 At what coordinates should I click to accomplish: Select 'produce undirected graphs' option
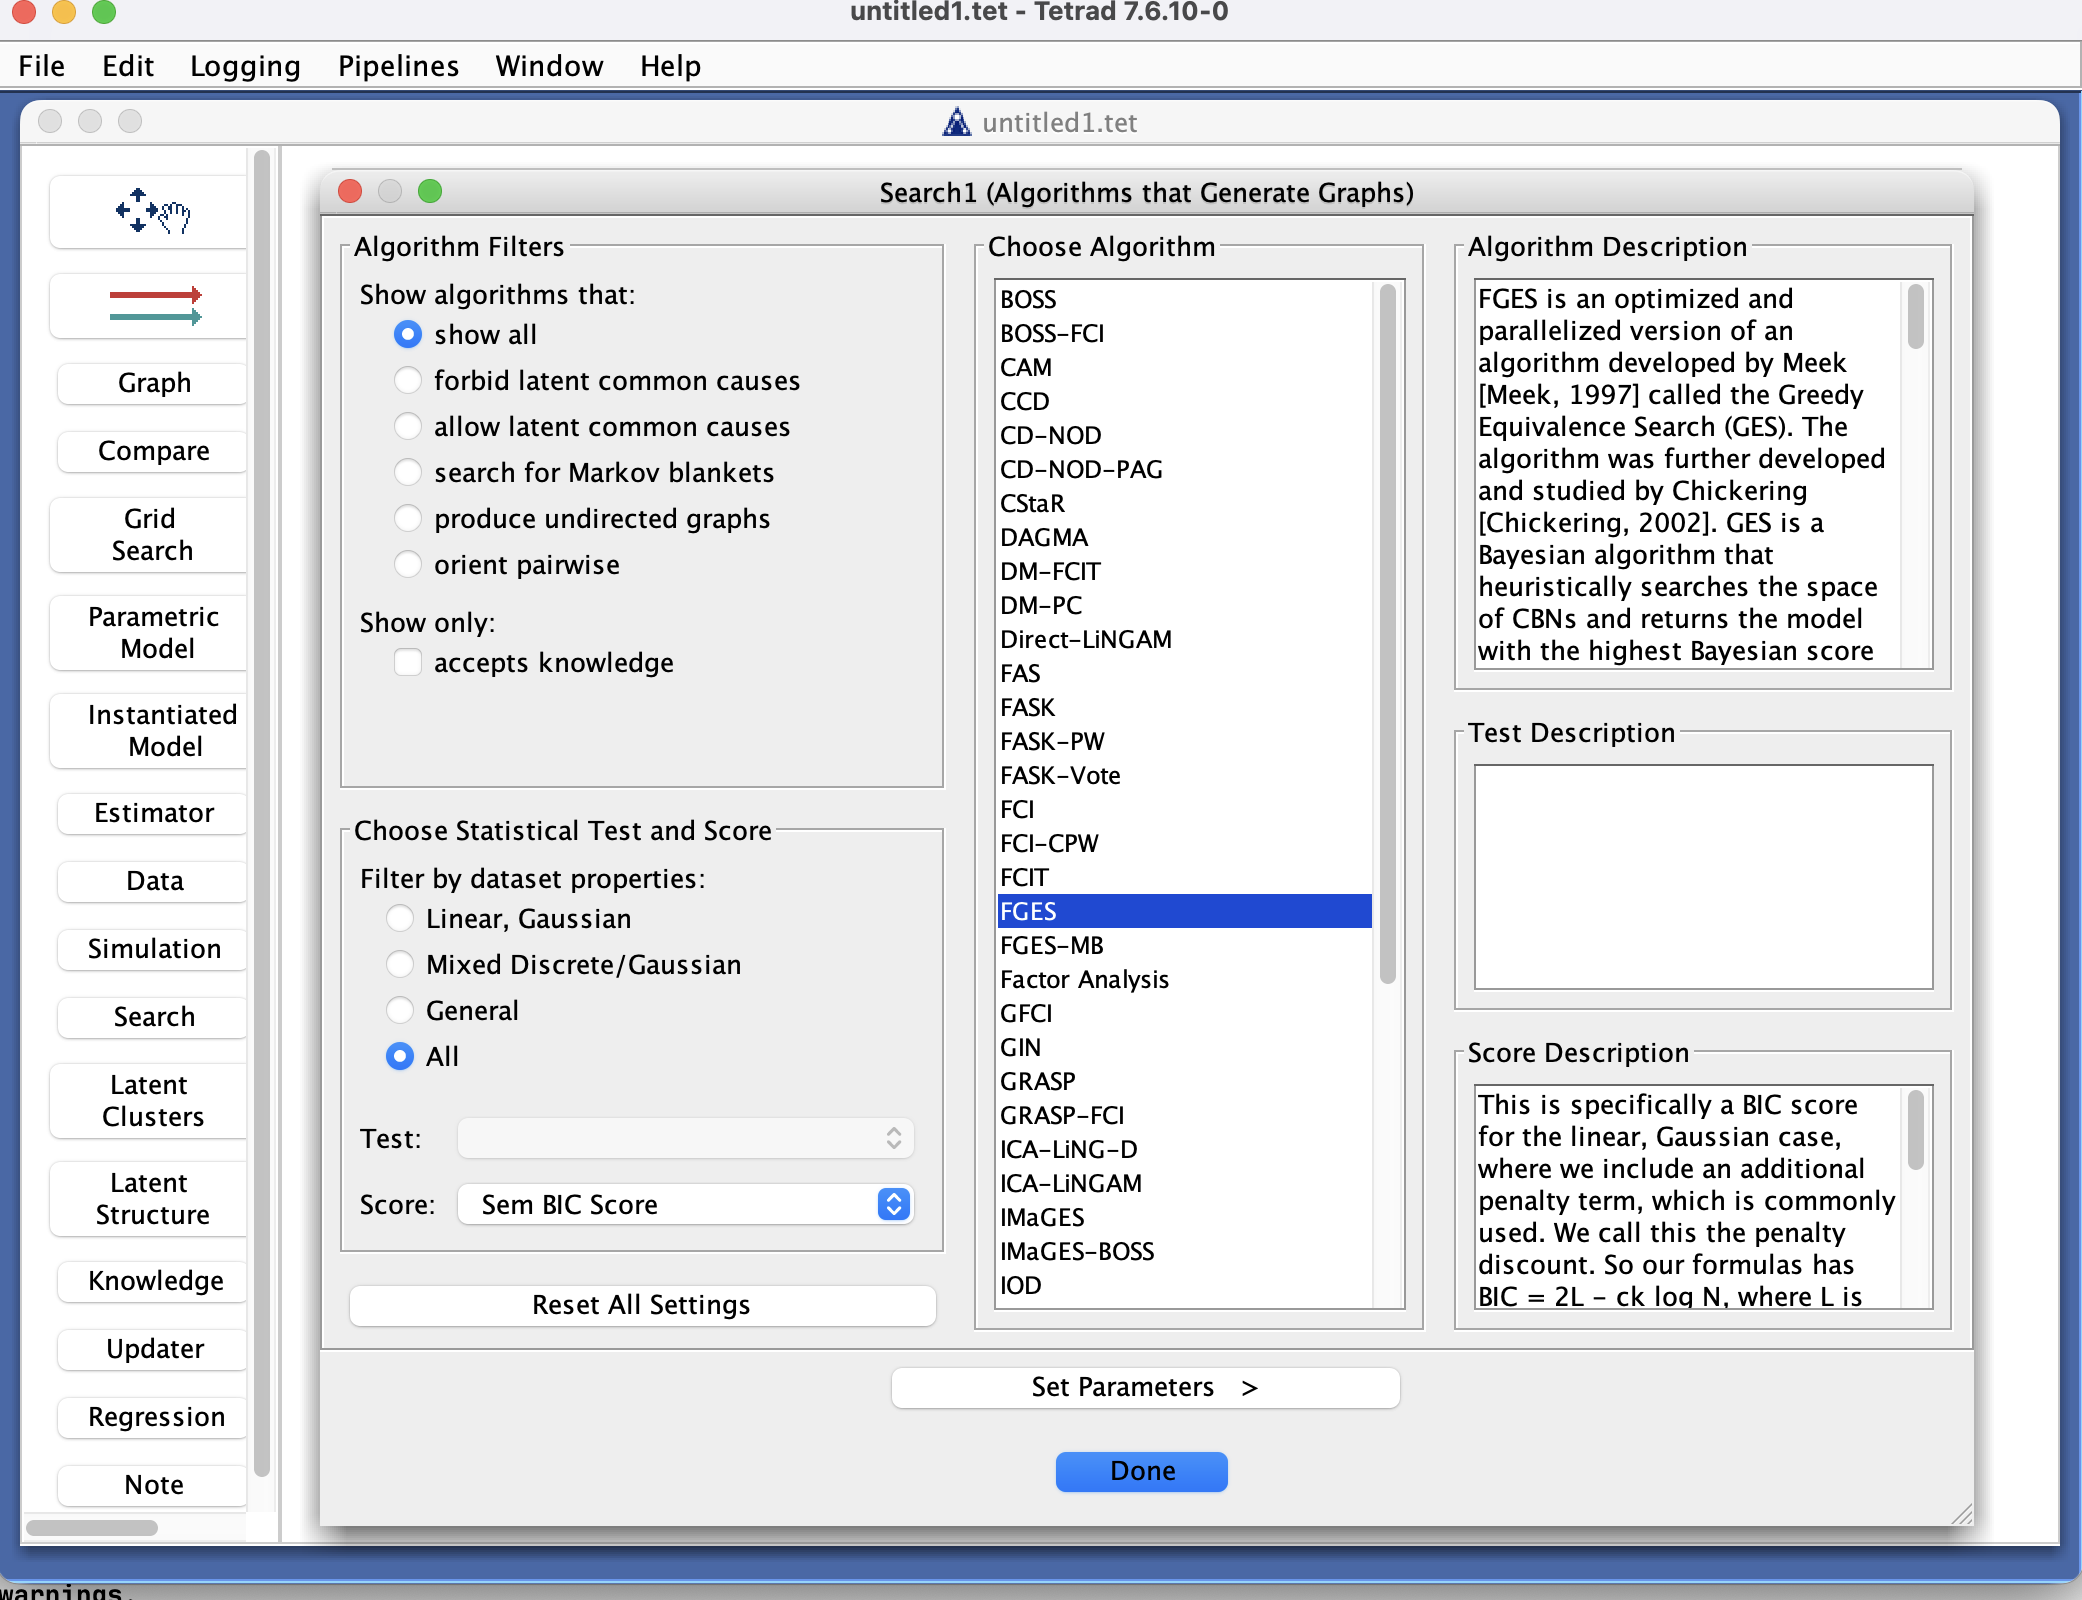click(408, 518)
